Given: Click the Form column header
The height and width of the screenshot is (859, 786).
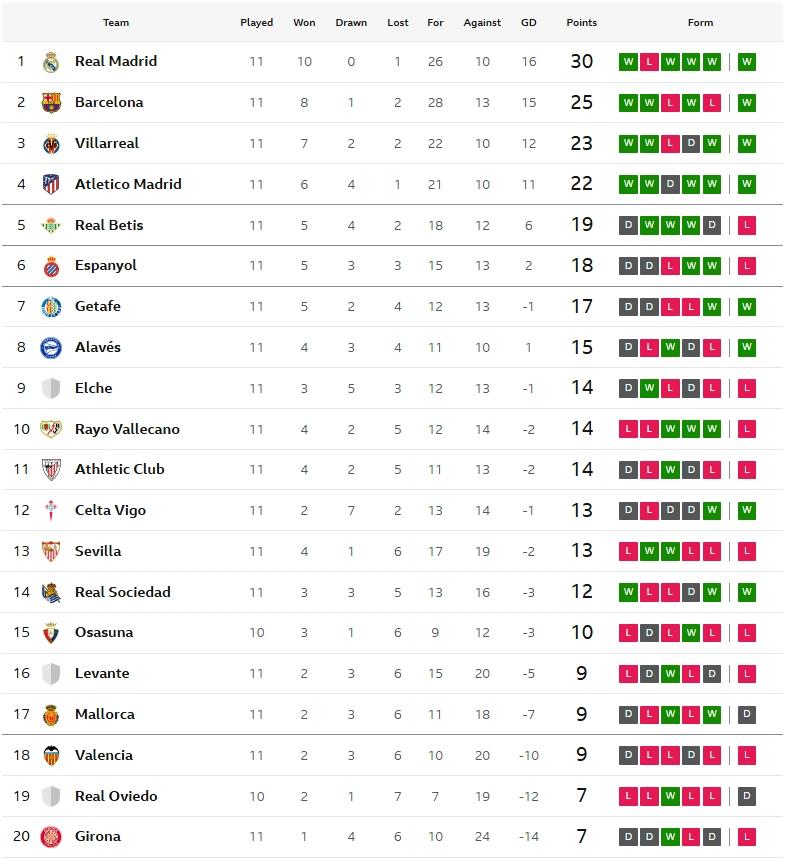Looking at the screenshot, I should click(700, 22).
